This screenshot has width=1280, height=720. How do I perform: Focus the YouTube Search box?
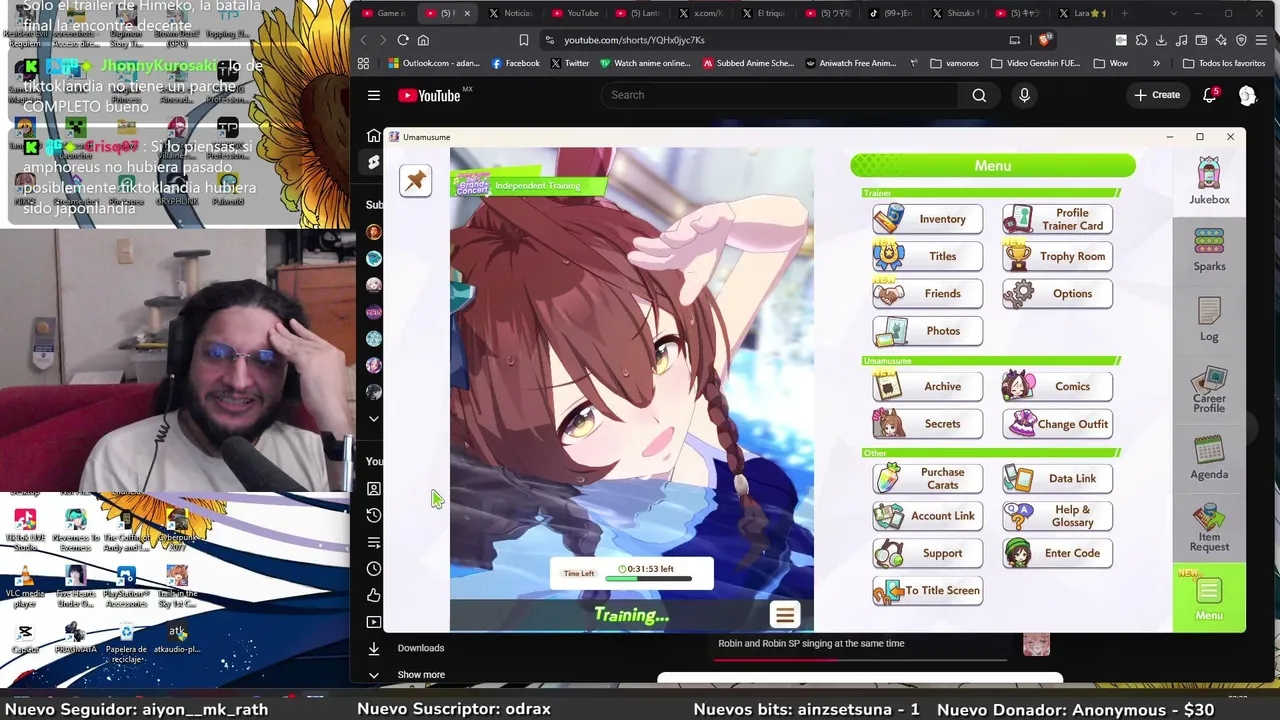[780, 95]
